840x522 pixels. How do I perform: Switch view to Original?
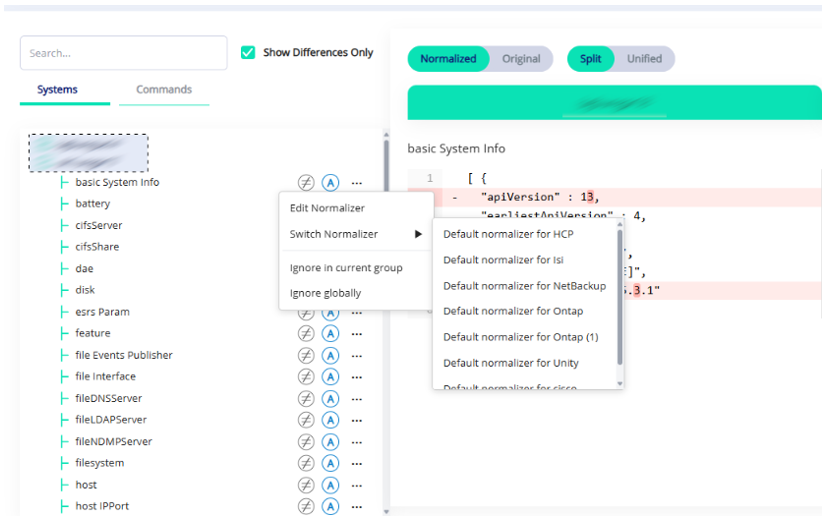pos(521,59)
